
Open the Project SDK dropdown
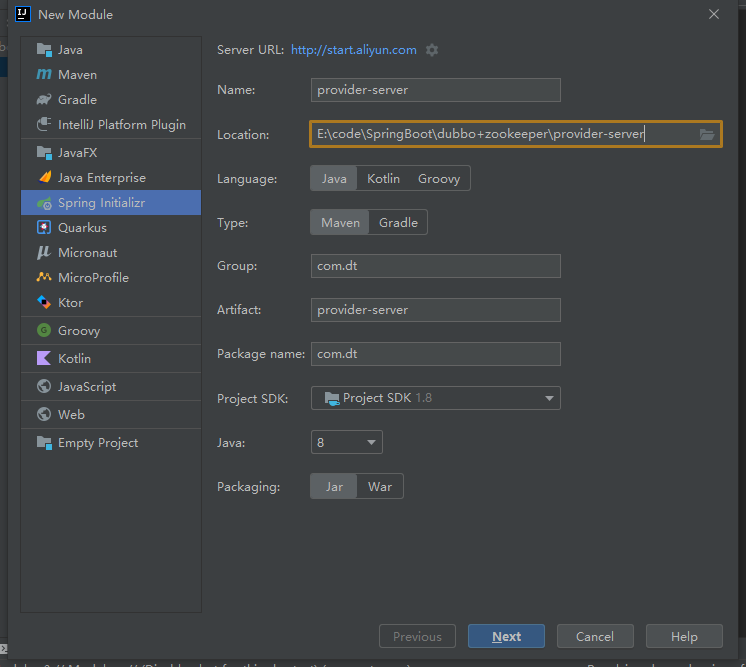pos(435,398)
